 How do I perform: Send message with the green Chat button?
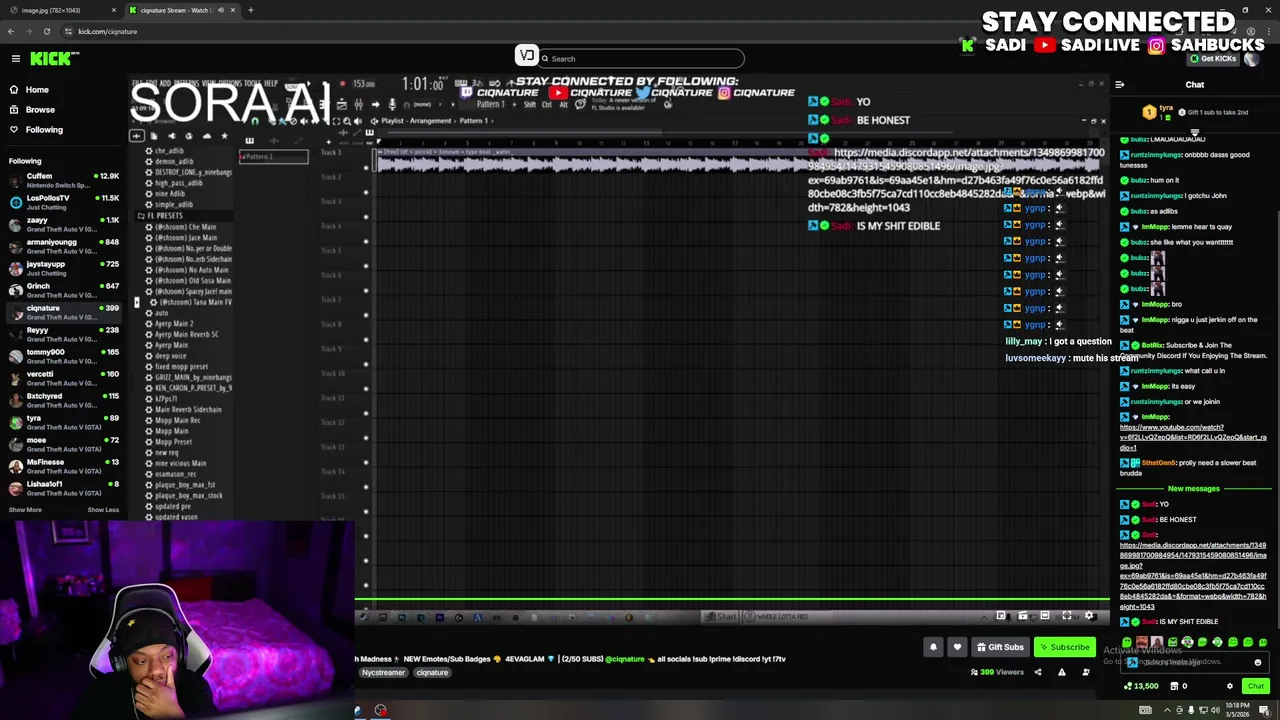[1255, 686]
